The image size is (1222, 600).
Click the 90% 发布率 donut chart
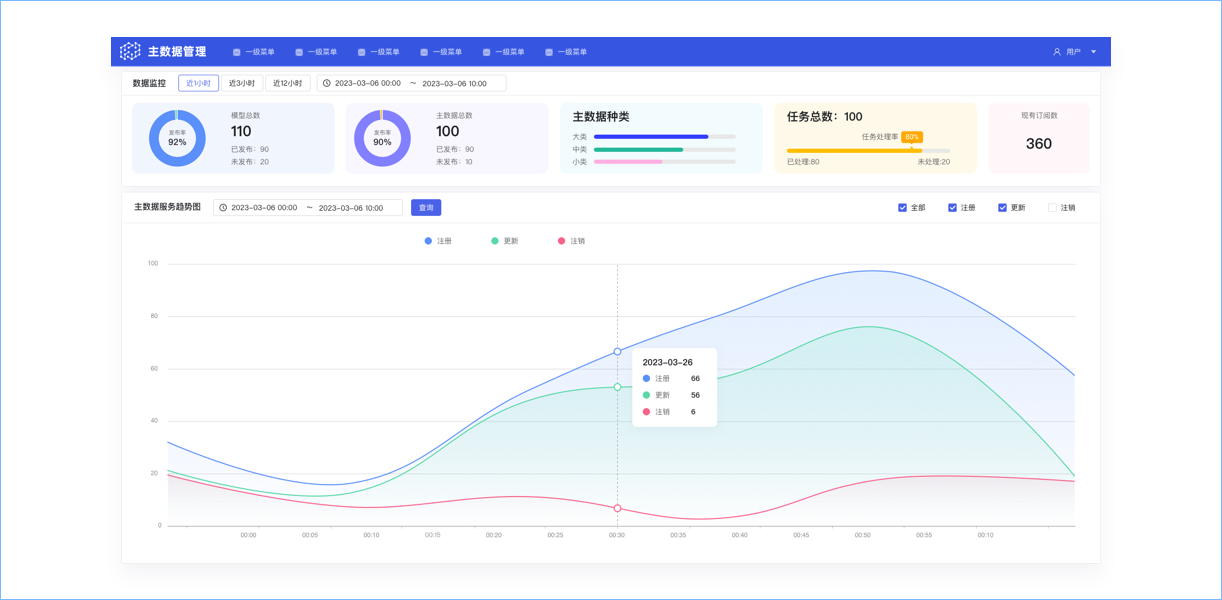(382, 138)
